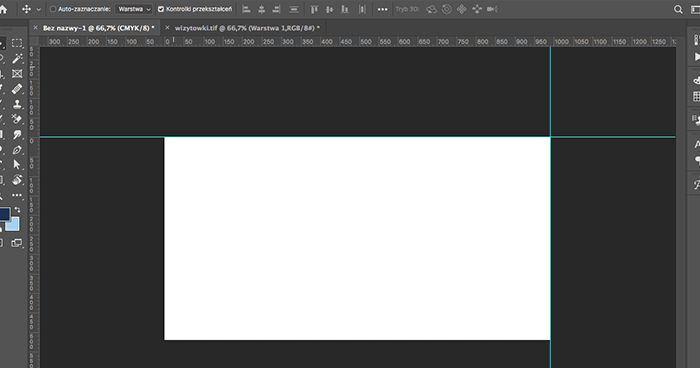The width and height of the screenshot is (700, 368).
Task: Click the vertical ruler on left
Action: click(x=34, y=207)
